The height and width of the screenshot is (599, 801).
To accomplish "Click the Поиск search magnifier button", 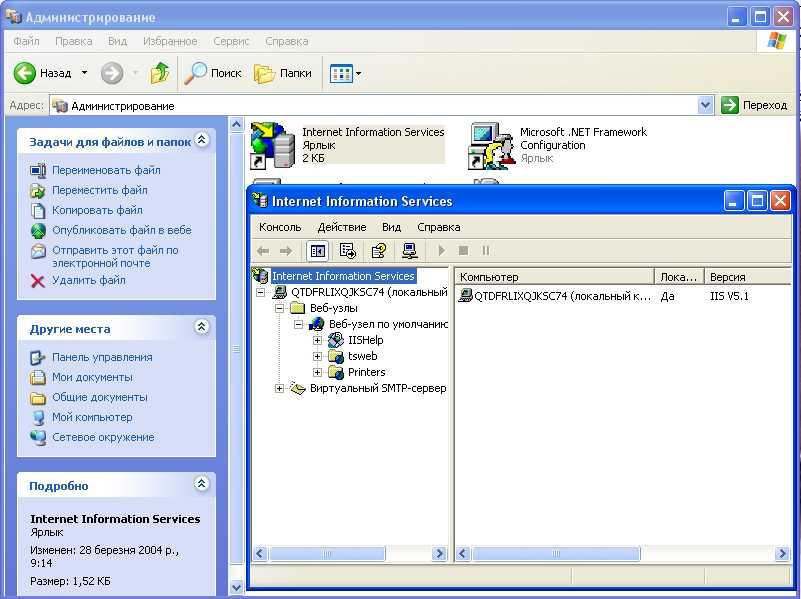I will point(213,74).
